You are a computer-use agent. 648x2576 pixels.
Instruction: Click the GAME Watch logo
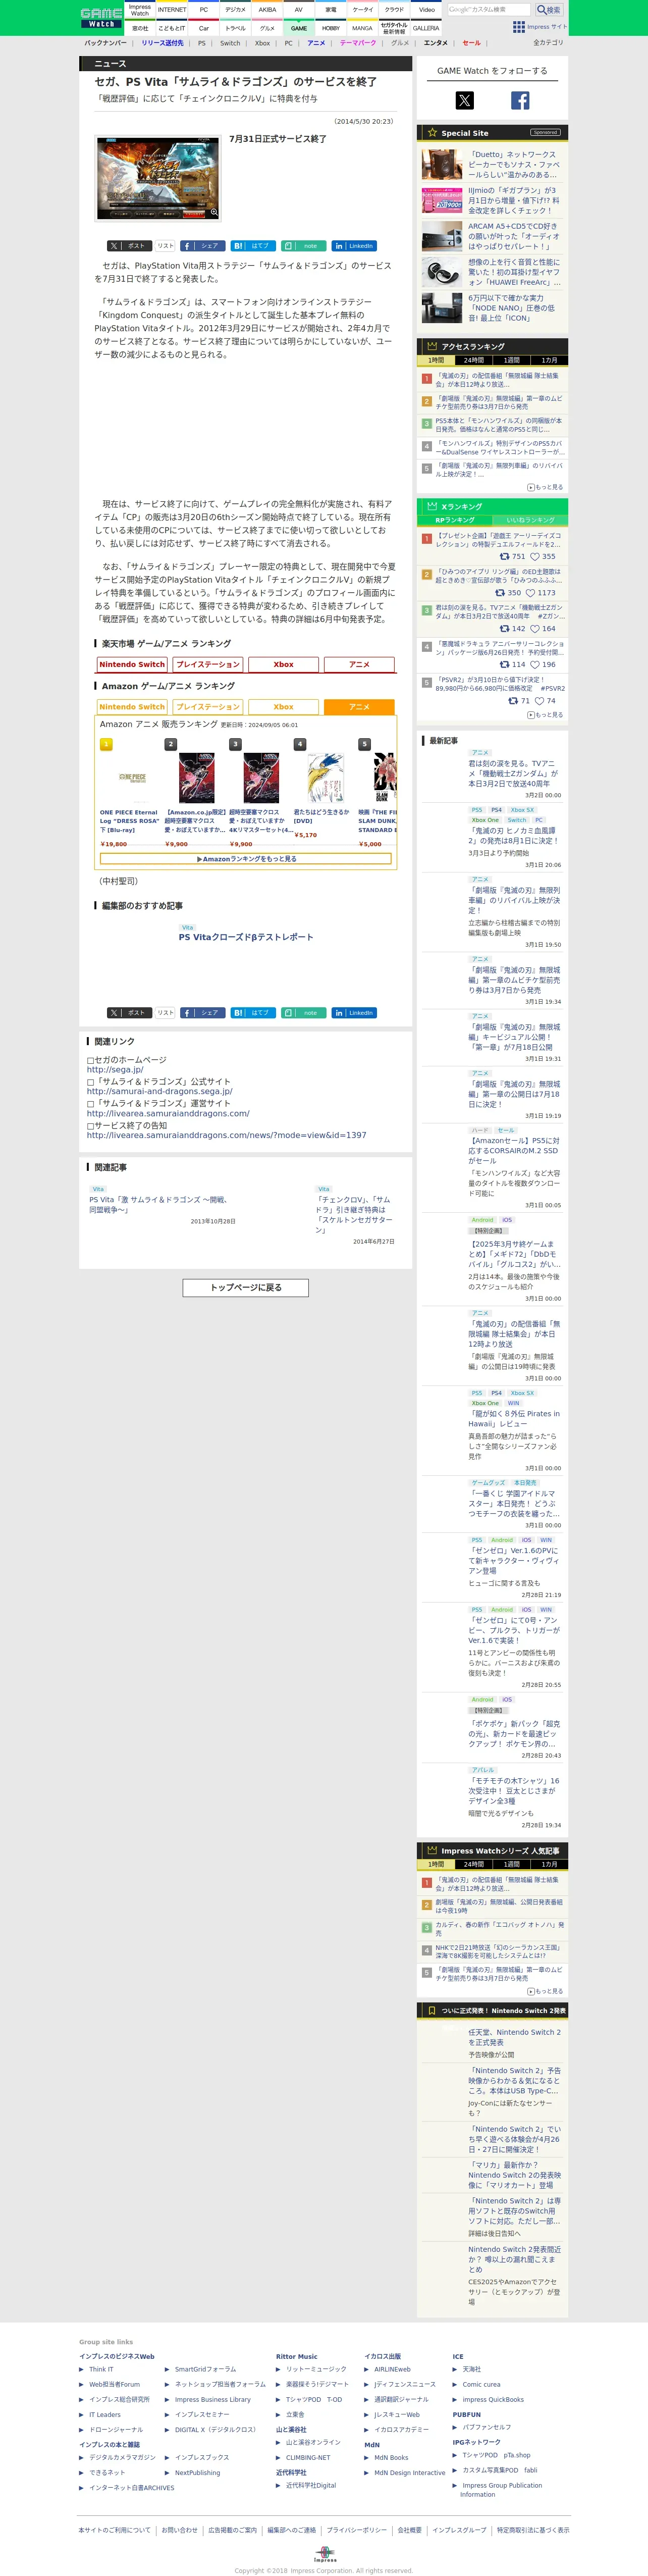coord(101,17)
